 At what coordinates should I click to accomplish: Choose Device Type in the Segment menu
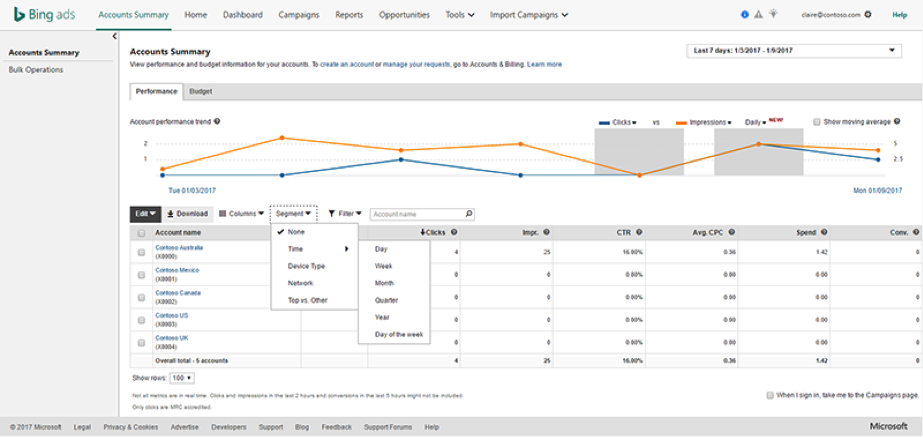click(x=314, y=266)
